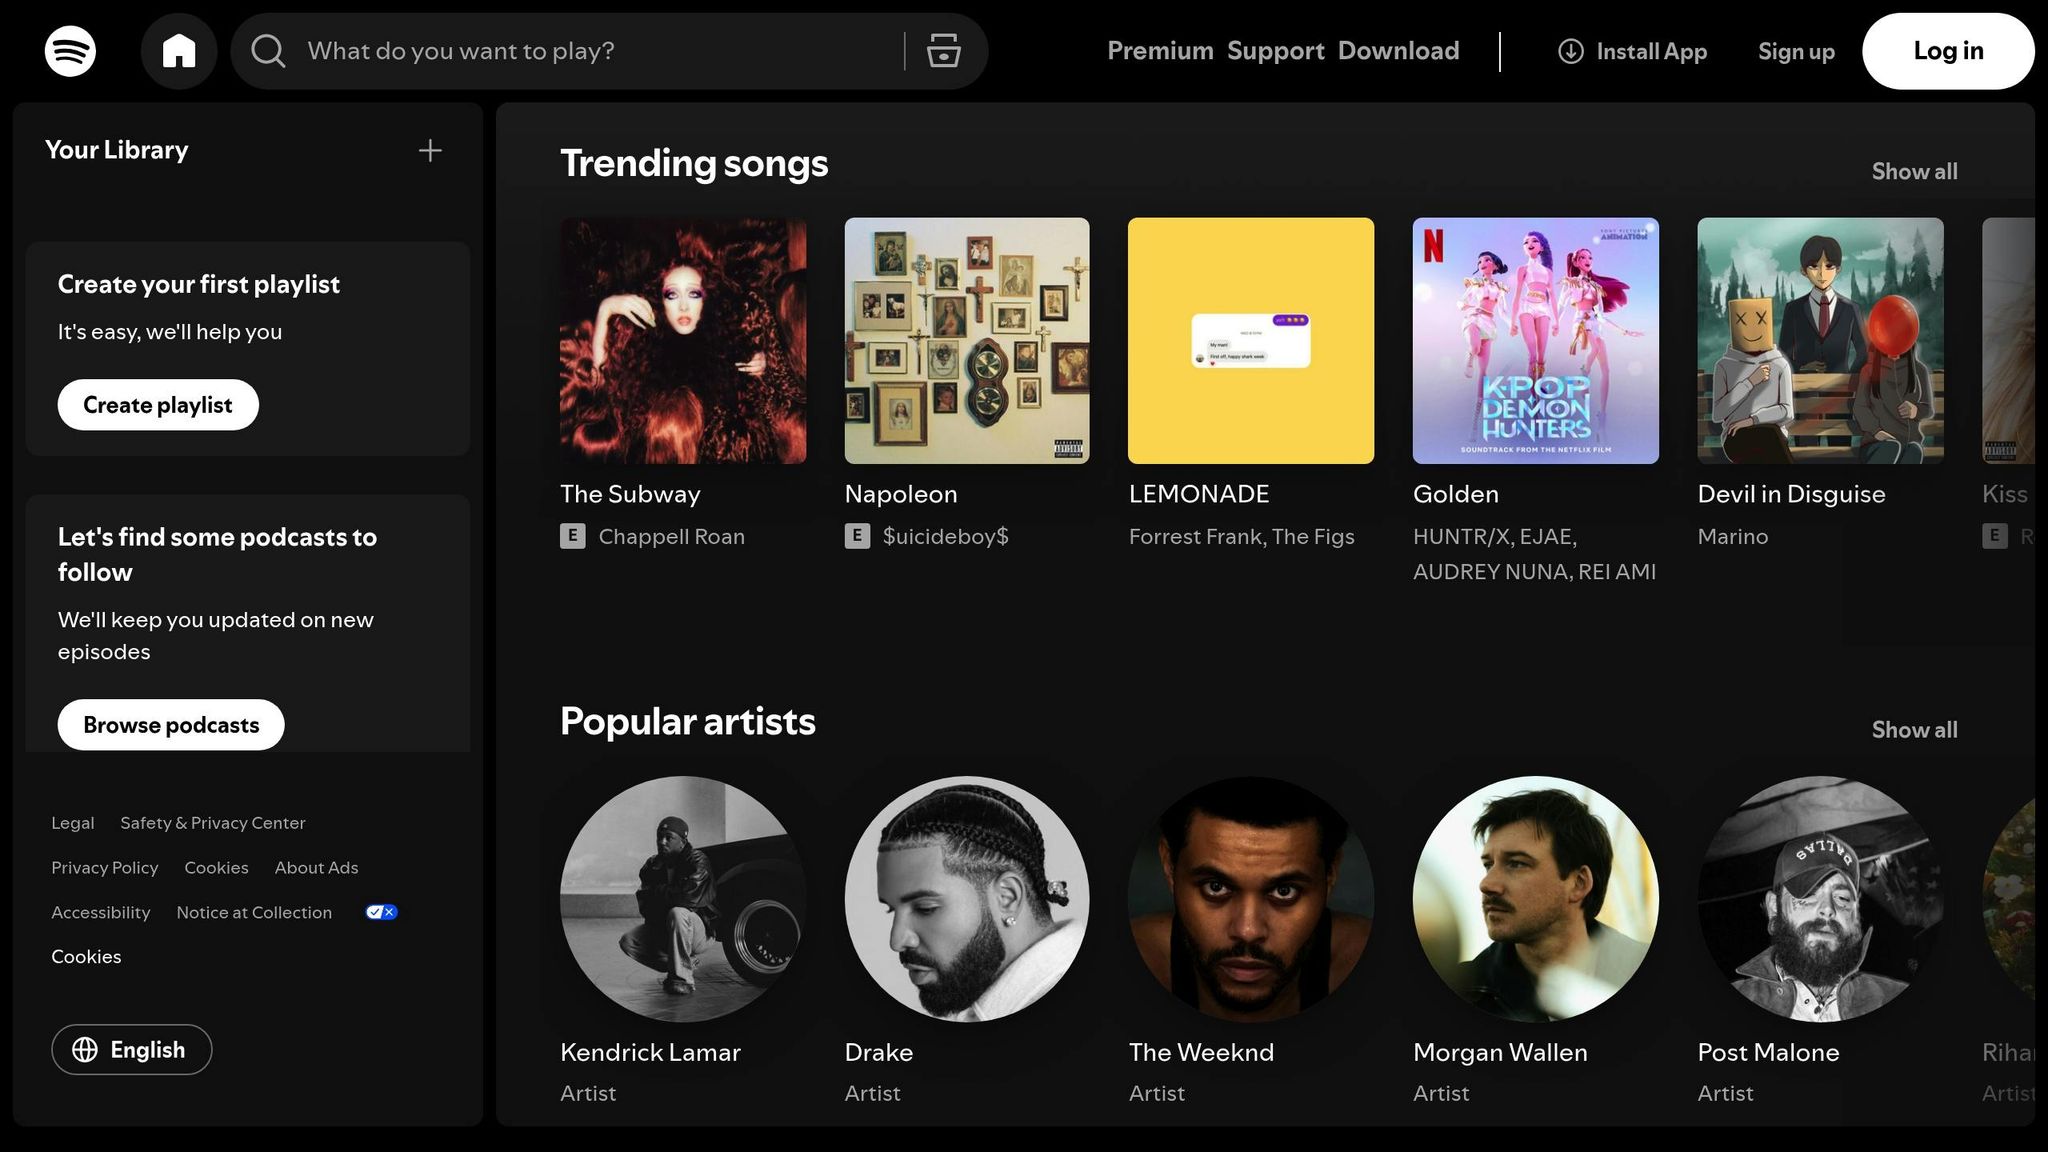Open the Privacy Policy link
The height and width of the screenshot is (1152, 2048).
point(105,868)
